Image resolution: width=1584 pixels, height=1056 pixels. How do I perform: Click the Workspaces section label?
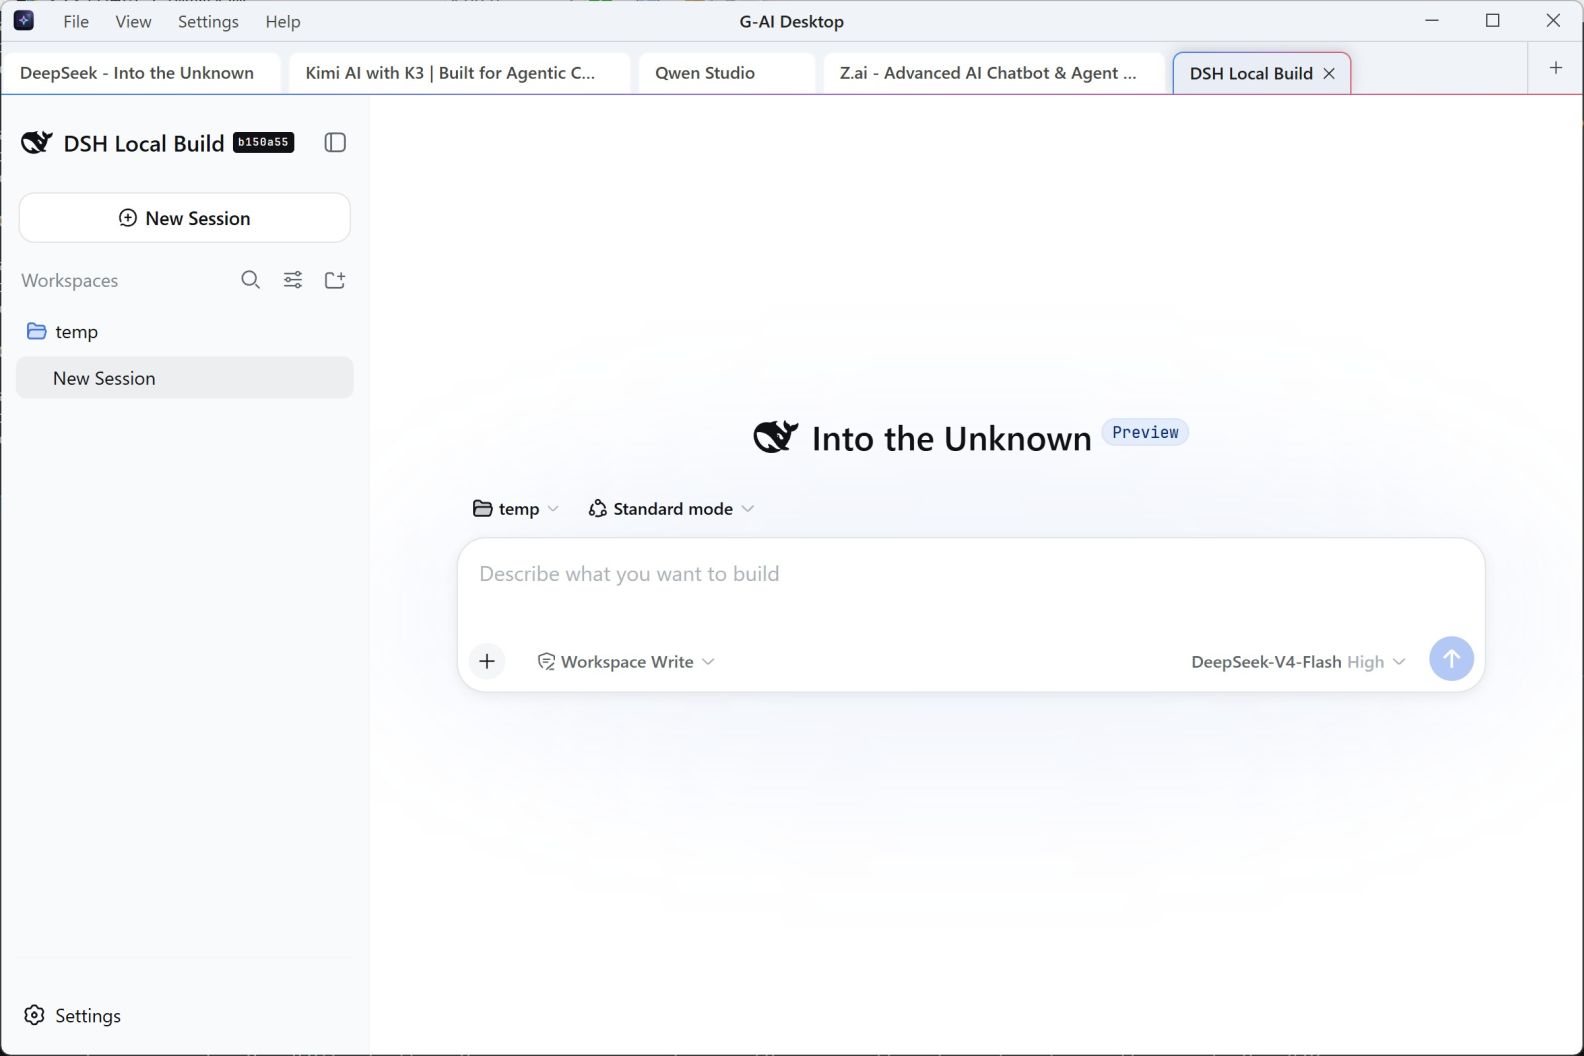click(x=70, y=280)
